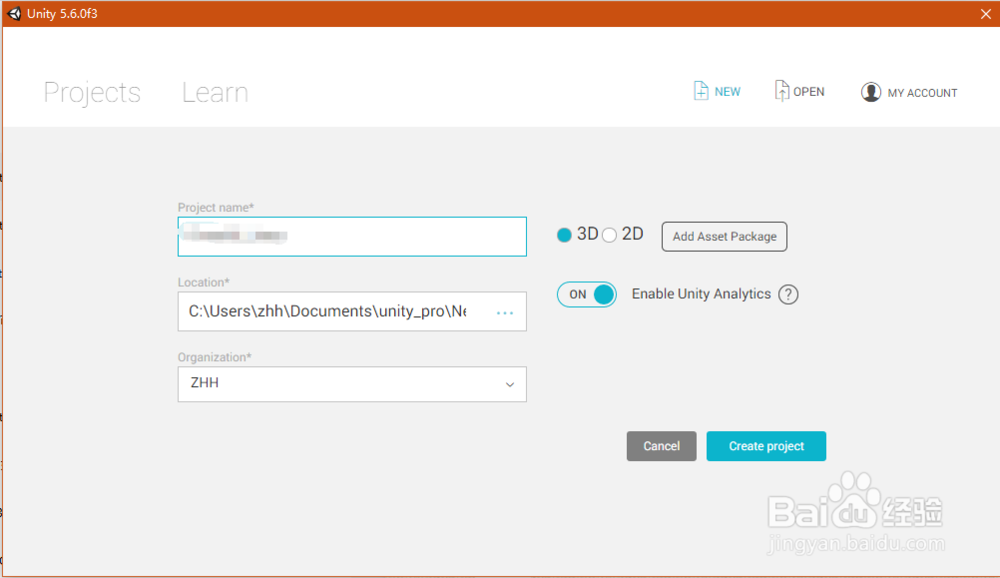
Task: Click the Project name* field label
Action: tap(216, 207)
